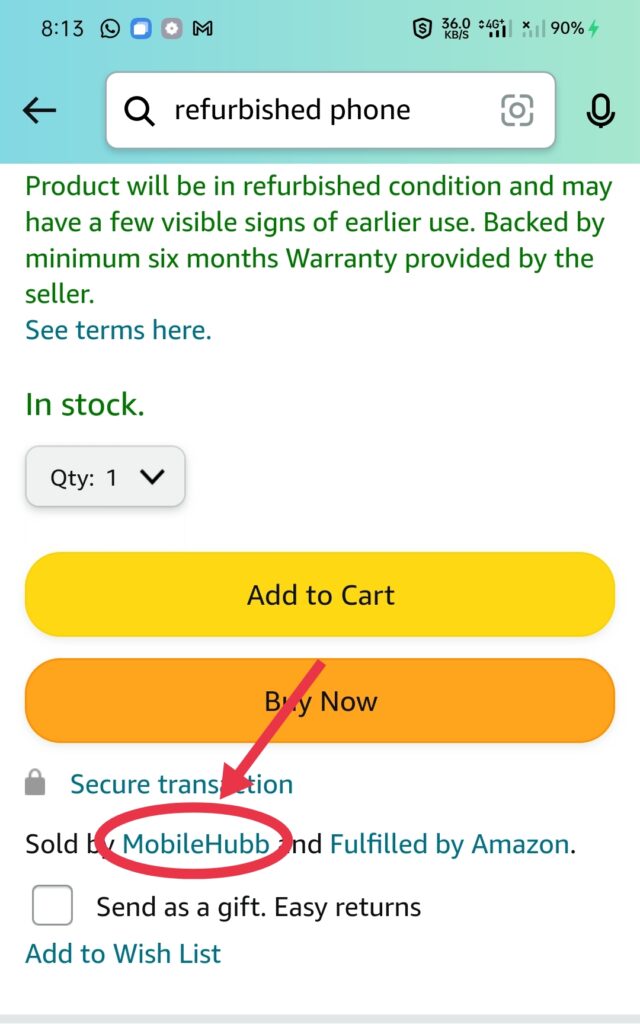Check the Send as a gift box
The width and height of the screenshot is (640, 1024).
pyautogui.click(x=52, y=904)
